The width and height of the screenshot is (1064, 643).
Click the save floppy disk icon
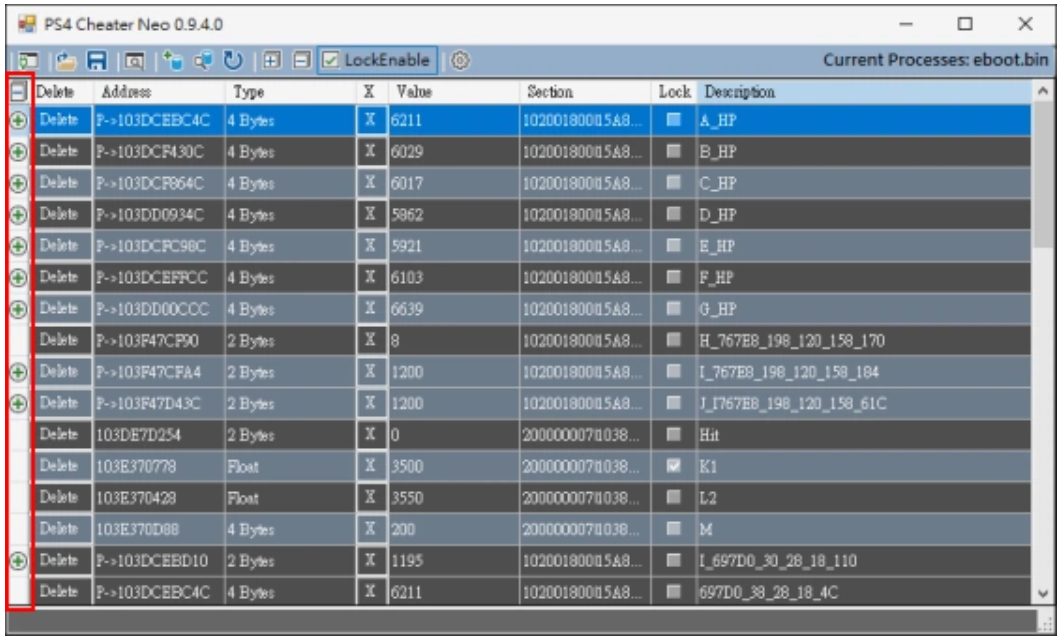click(x=97, y=61)
